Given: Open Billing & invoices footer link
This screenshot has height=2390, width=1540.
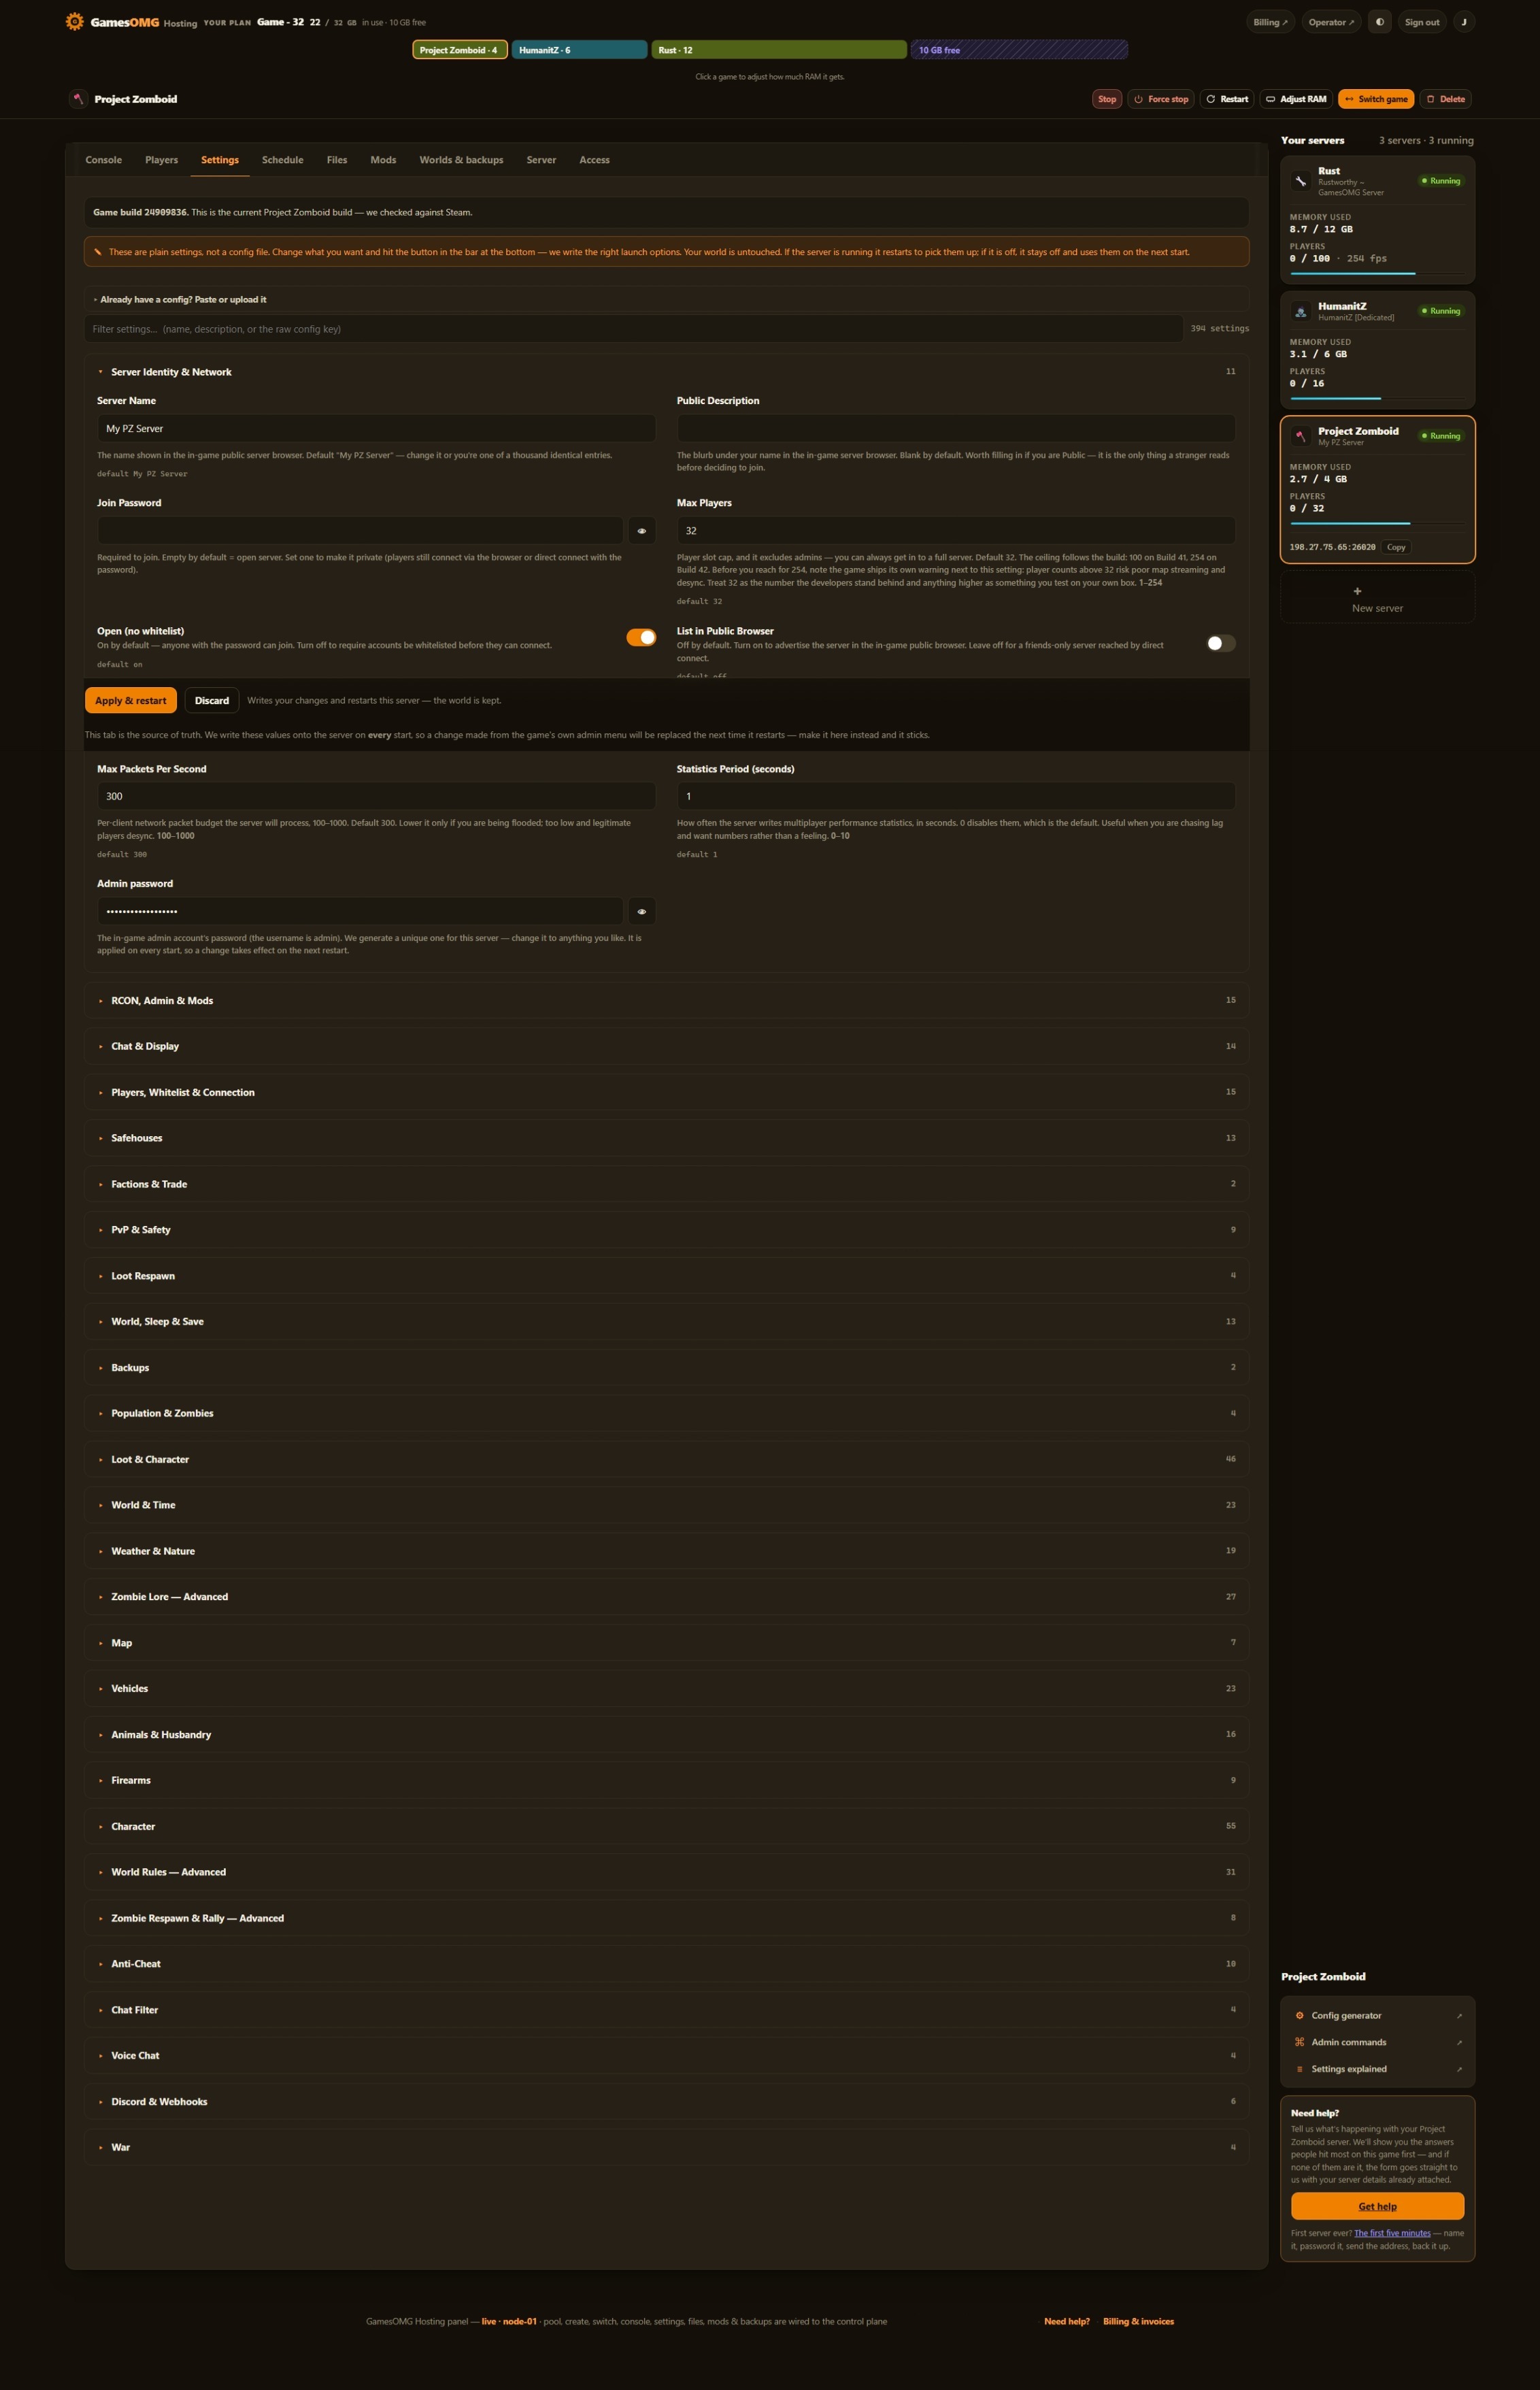Looking at the screenshot, I should (x=1138, y=2321).
